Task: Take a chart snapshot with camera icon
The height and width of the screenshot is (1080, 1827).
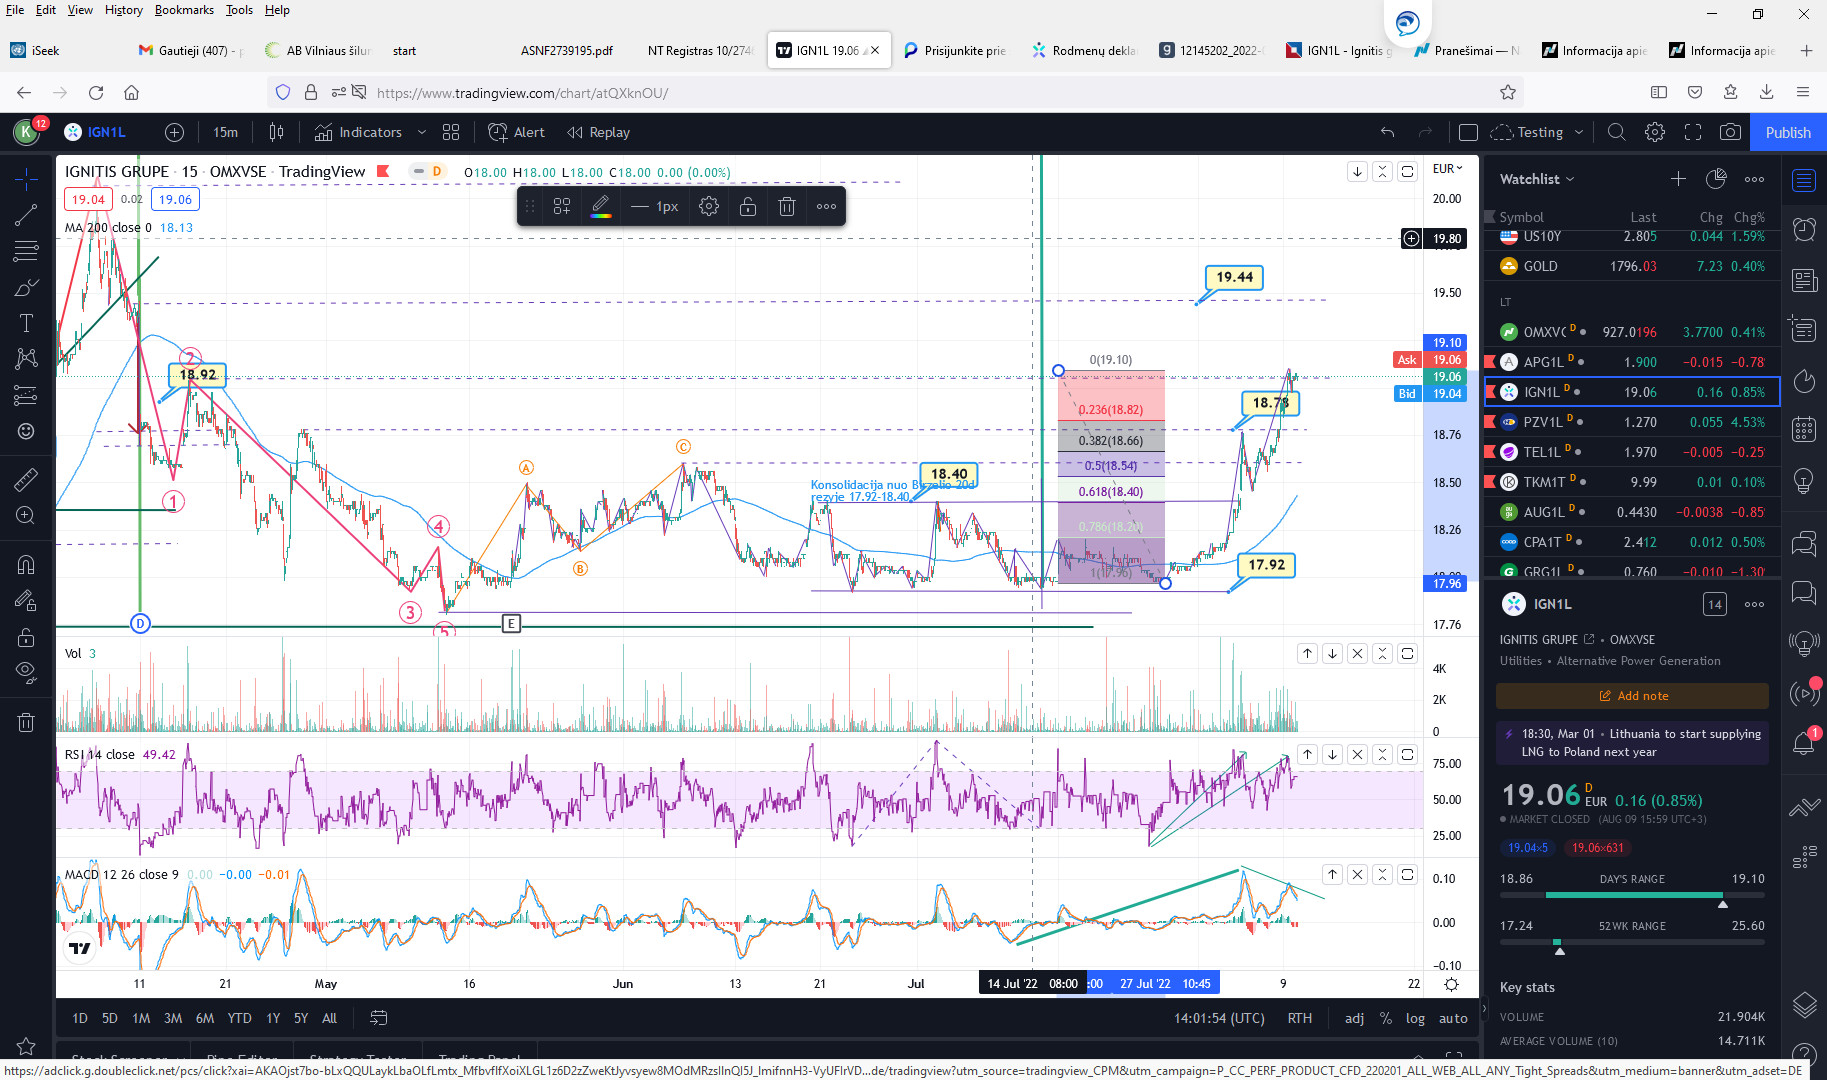Action: point(1730,132)
